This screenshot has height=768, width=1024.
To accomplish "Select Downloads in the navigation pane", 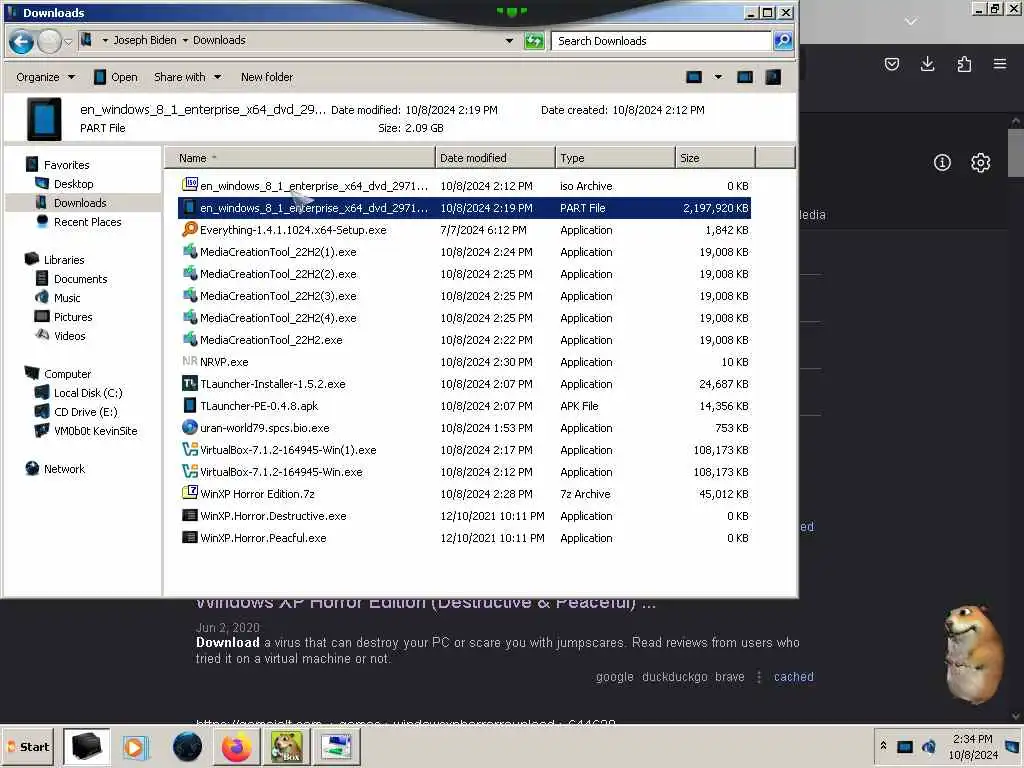I will click(x=80, y=203).
